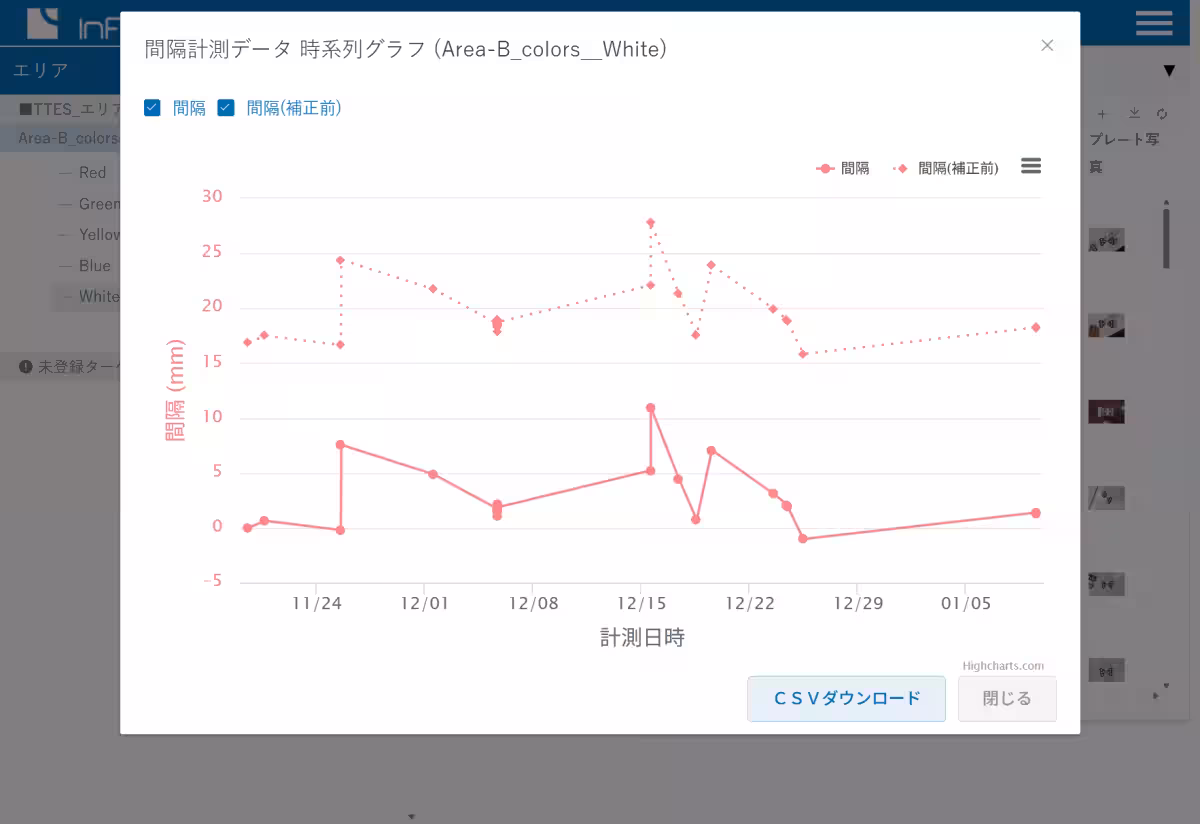This screenshot has width=1200, height=824.
Task: Open the Highcharts.com credit link
Action: pyautogui.click(x=1003, y=666)
